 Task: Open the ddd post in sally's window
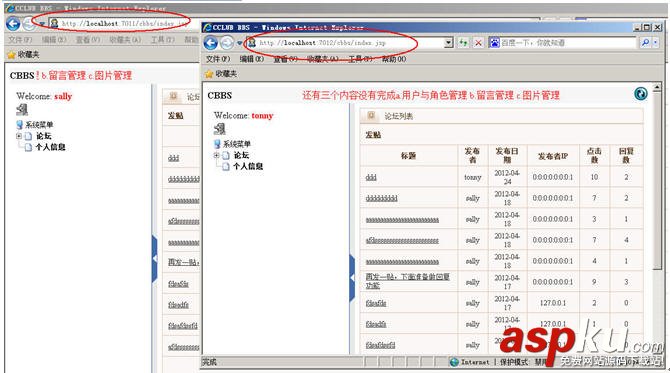click(x=173, y=158)
